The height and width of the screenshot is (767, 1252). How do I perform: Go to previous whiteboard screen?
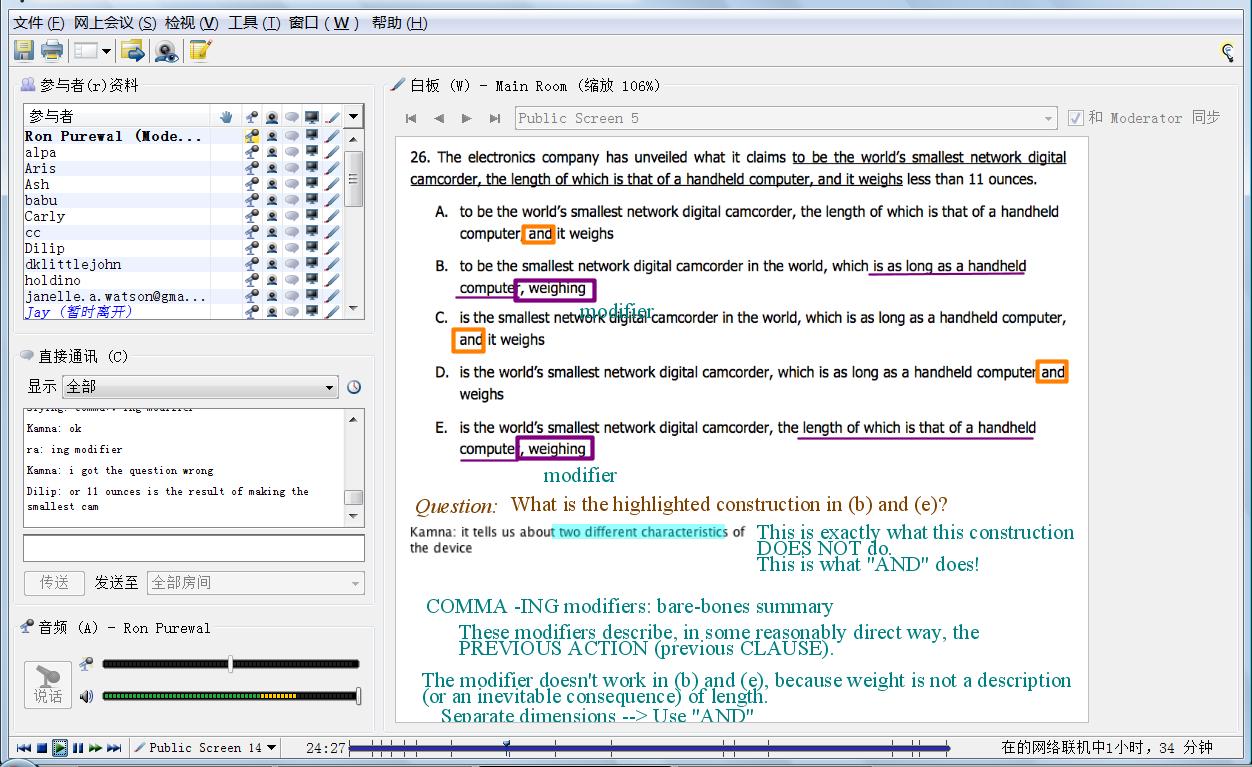coord(439,118)
